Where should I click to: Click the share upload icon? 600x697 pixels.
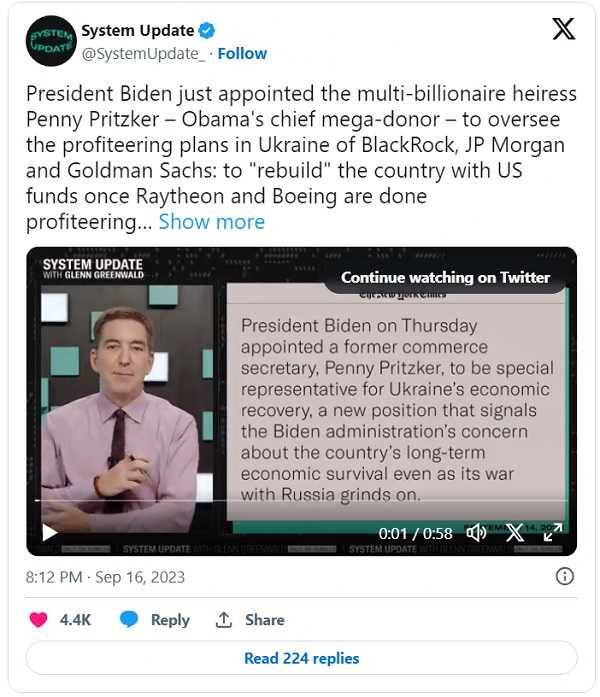pos(224,620)
